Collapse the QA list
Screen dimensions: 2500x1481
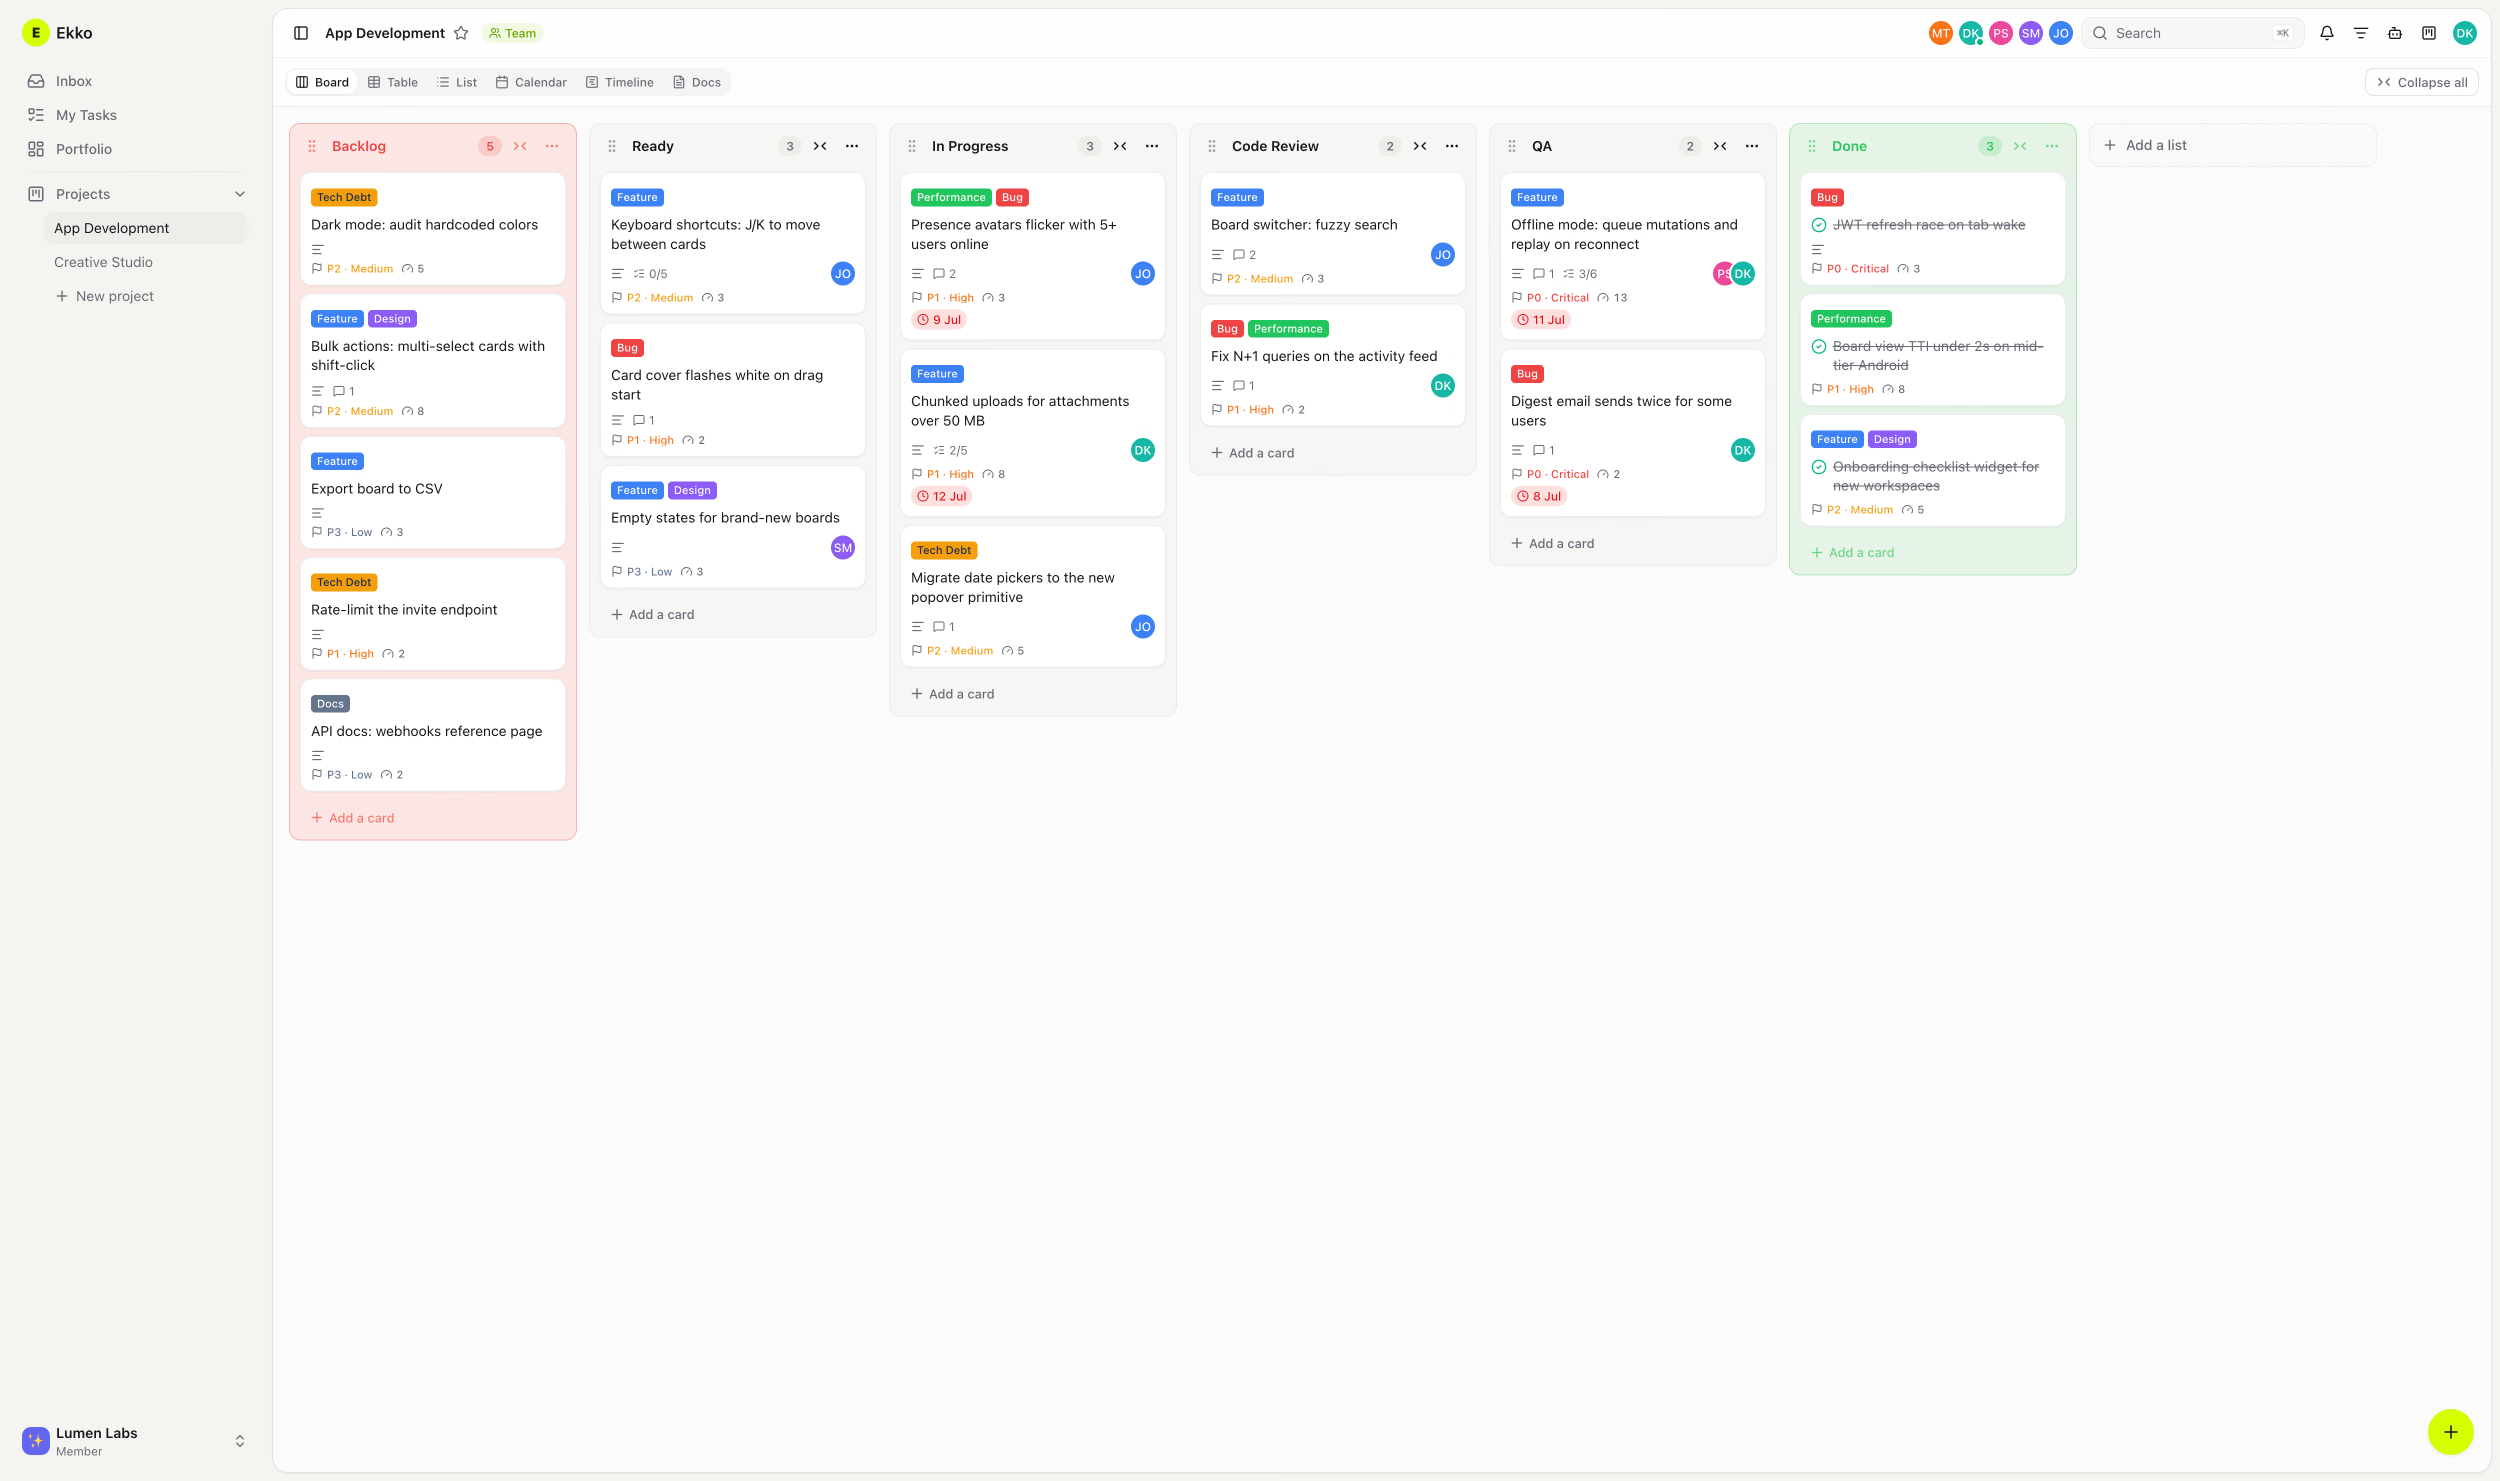[1720, 146]
